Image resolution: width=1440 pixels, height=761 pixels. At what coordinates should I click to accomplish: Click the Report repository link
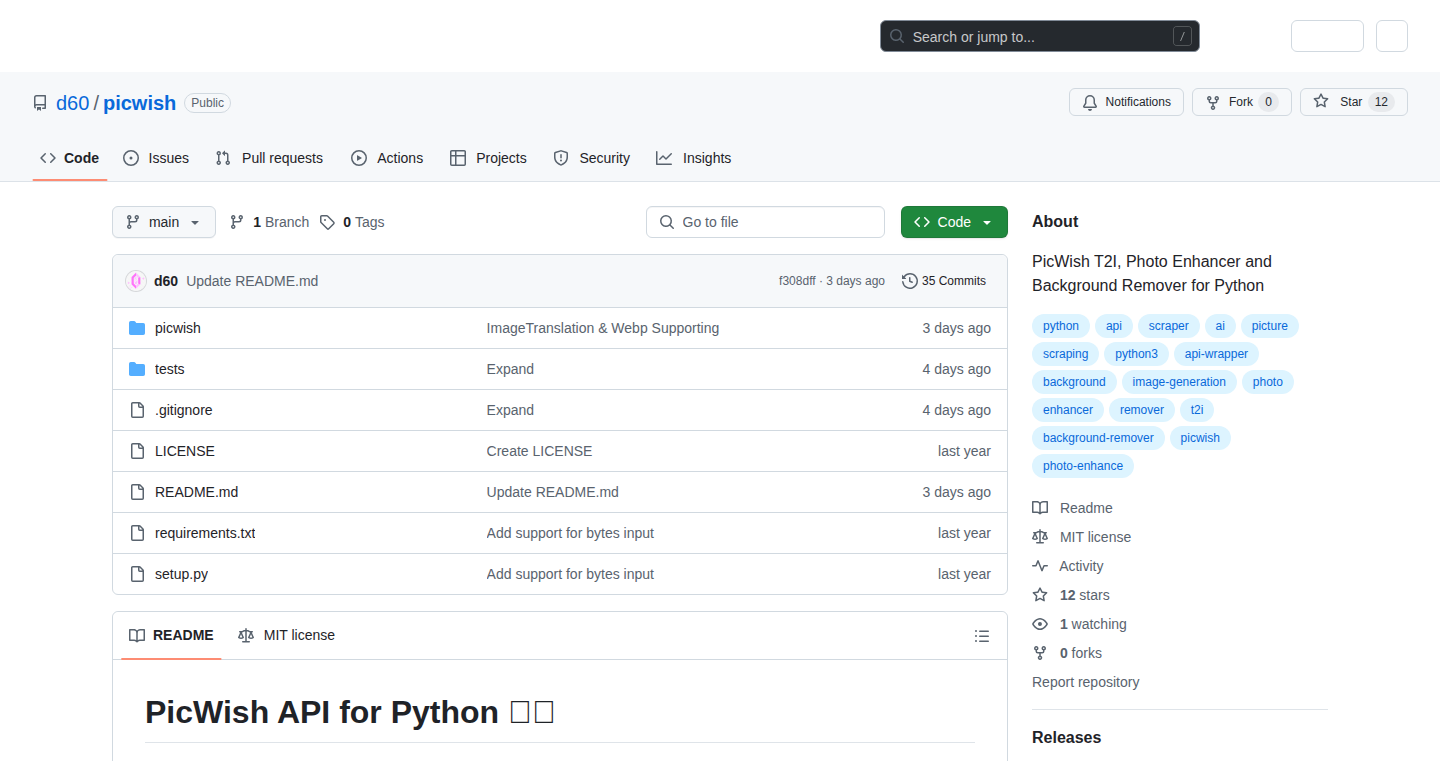coord(1085,682)
